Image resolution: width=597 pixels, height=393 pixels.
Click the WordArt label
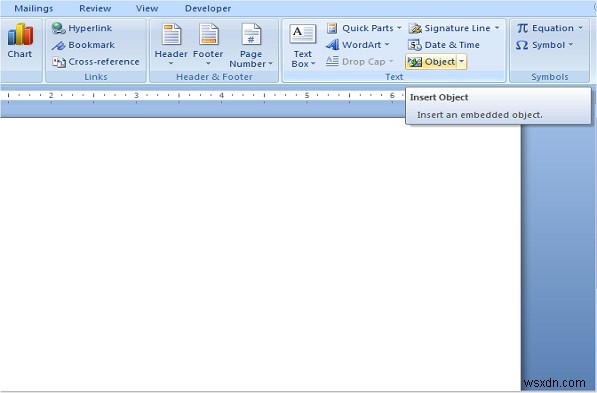pyautogui.click(x=361, y=45)
